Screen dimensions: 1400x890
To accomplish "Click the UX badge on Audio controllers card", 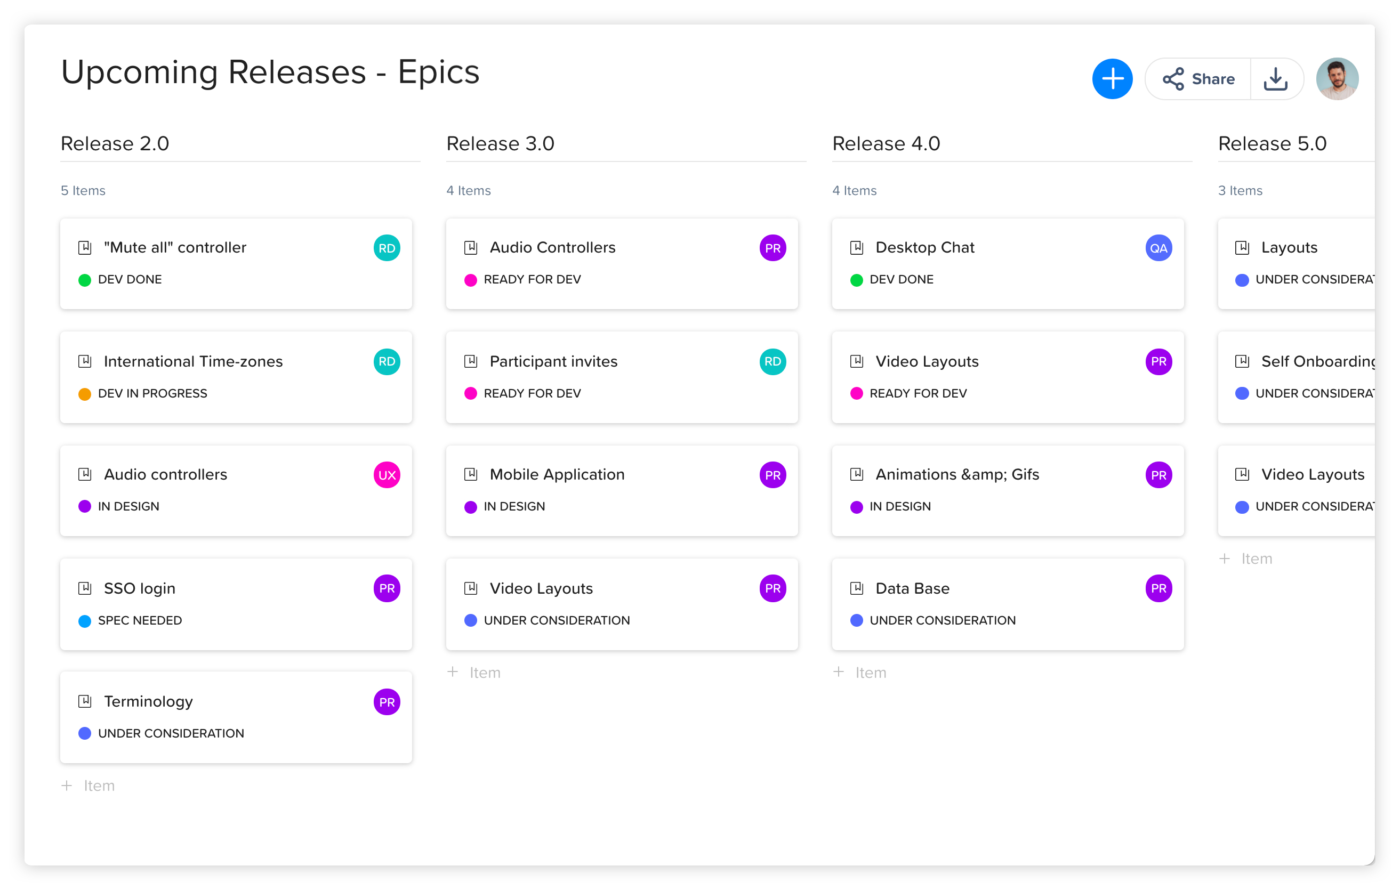I will tap(387, 475).
